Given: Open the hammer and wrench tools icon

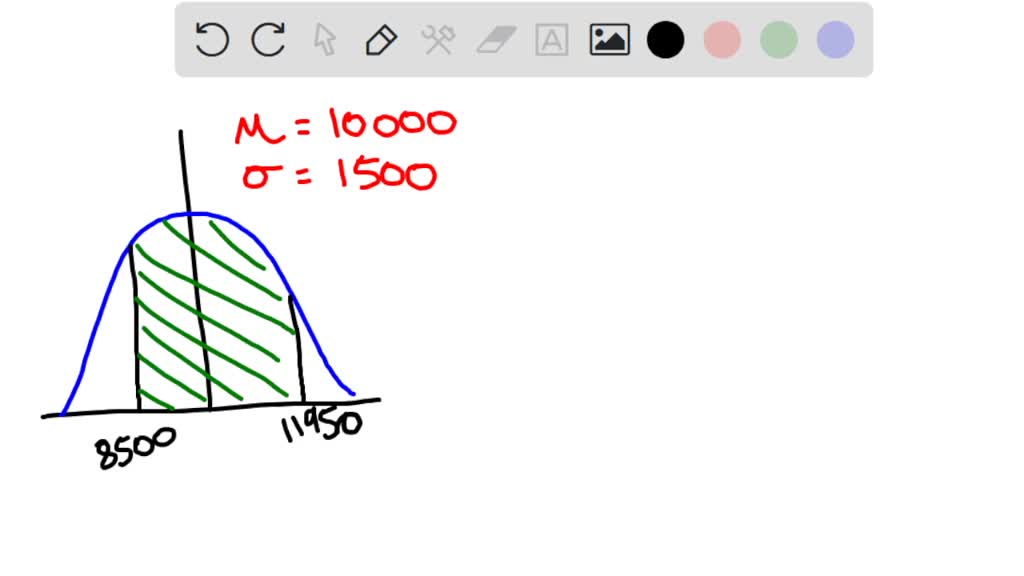Looking at the screenshot, I should pyautogui.click(x=438, y=40).
